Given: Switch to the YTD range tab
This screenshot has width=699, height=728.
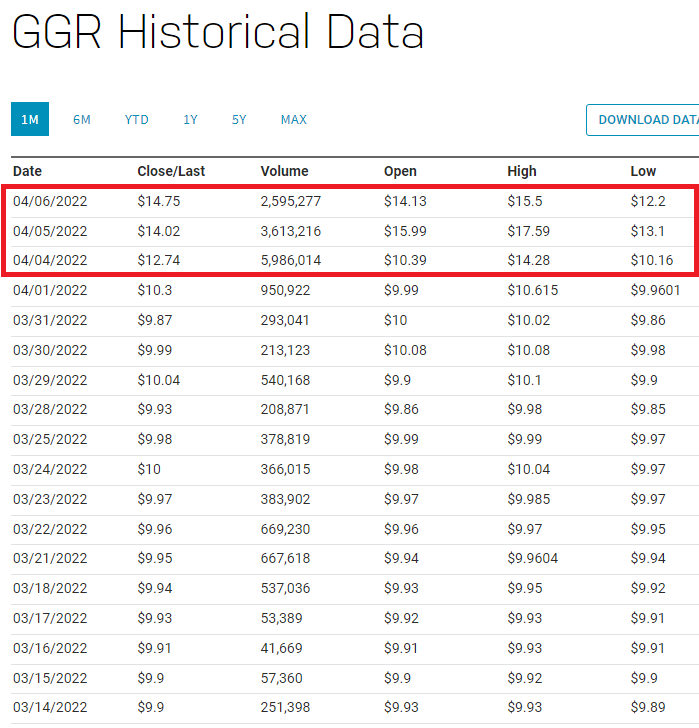Looking at the screenshot, I should 136,120.
